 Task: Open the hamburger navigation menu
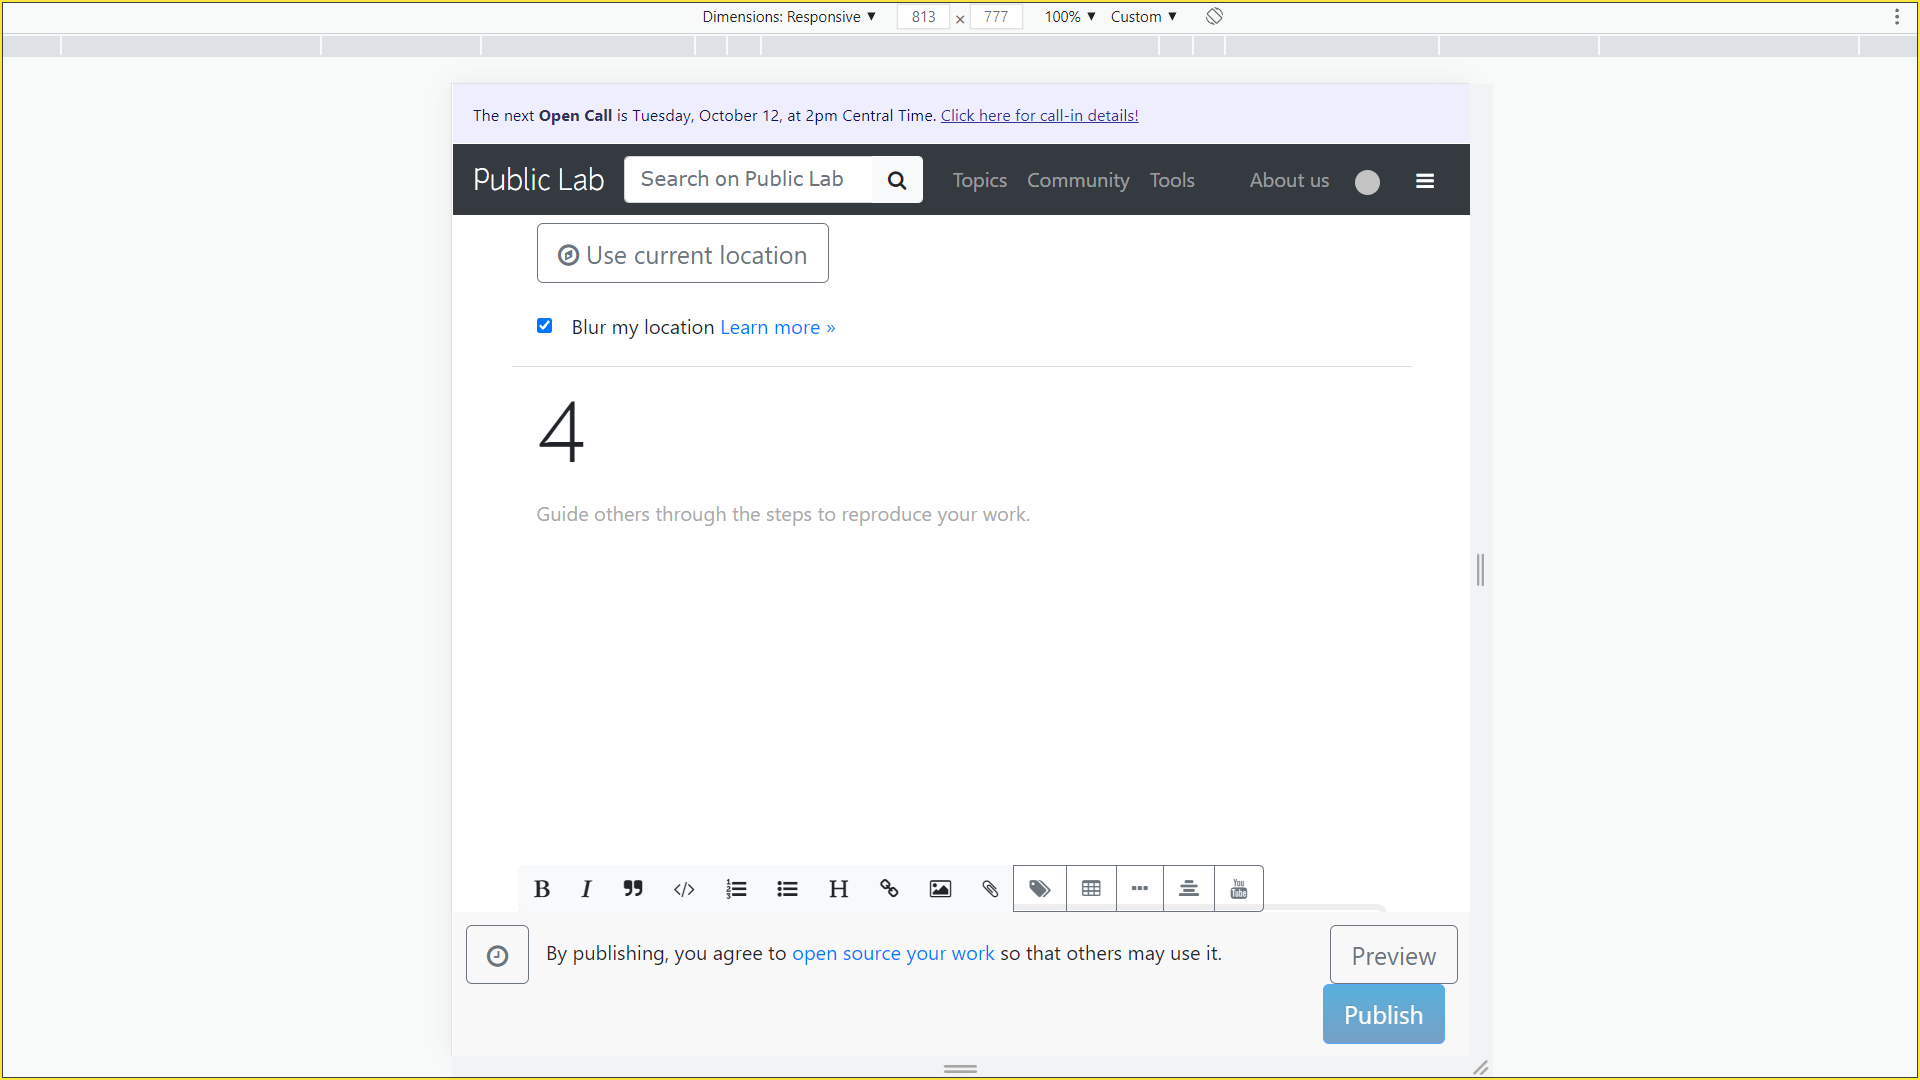point(1425,181)
